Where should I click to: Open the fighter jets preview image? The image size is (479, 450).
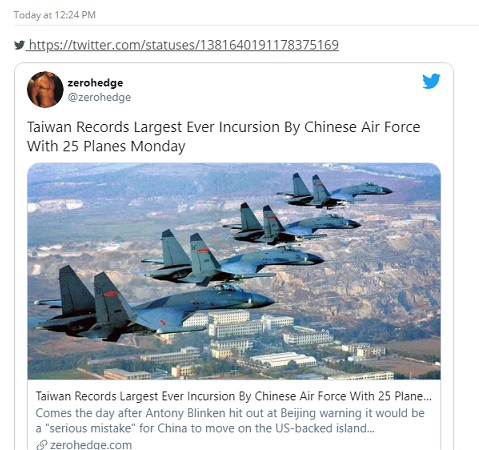click(x=234, y=271)
